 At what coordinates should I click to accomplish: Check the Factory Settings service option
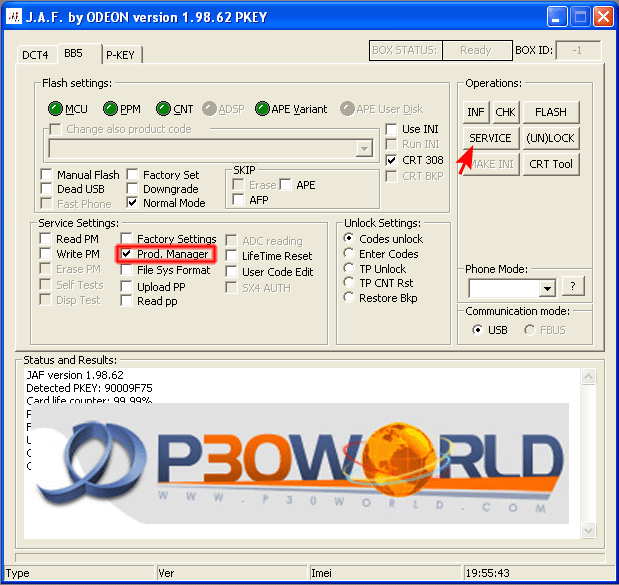[126, 238]
